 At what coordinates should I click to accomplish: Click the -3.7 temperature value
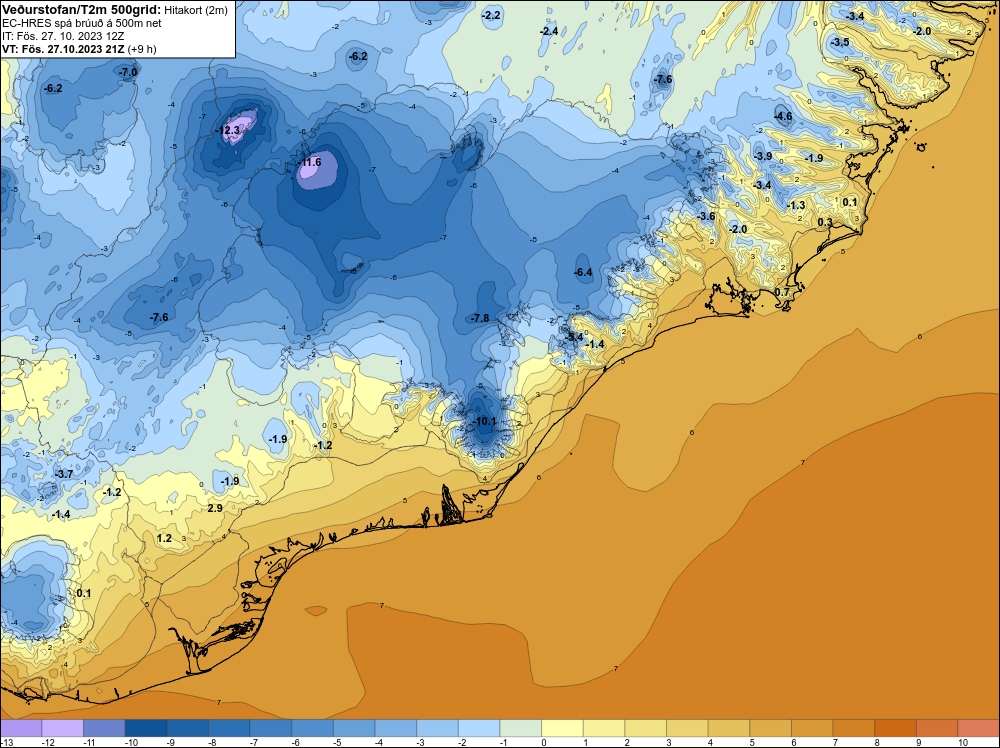[x=64, y=474]
